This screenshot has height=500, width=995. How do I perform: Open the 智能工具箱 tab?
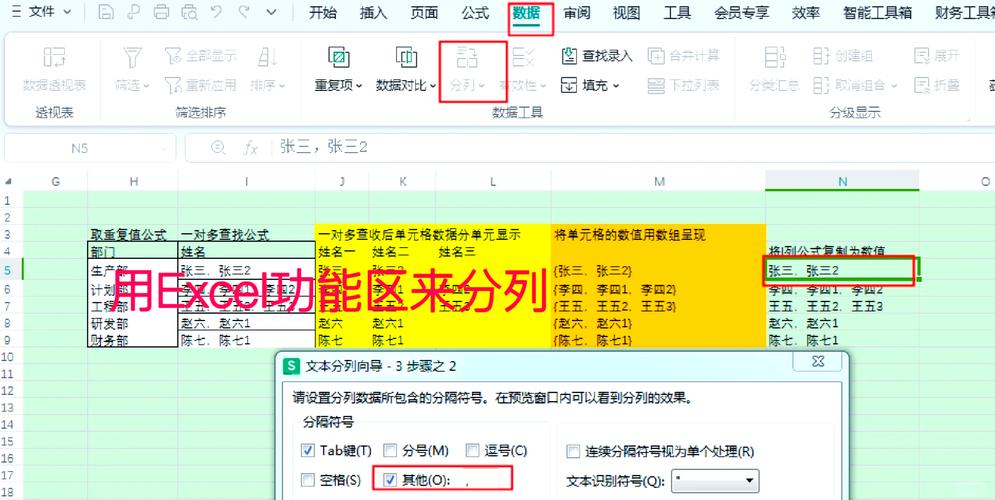point(878,13)
